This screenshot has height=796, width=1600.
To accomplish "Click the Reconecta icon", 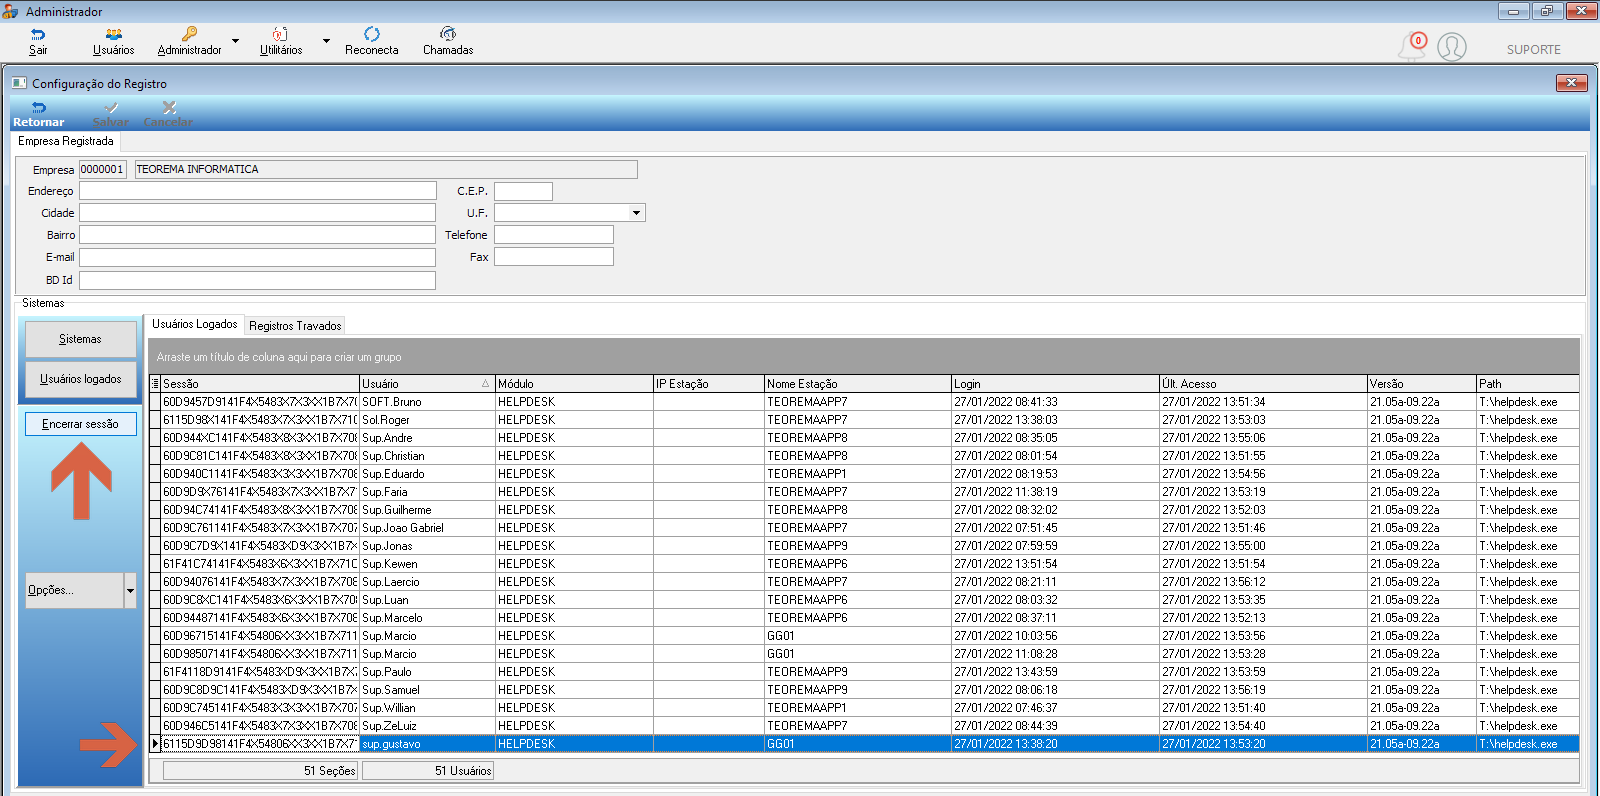I will tap(372, 35).
